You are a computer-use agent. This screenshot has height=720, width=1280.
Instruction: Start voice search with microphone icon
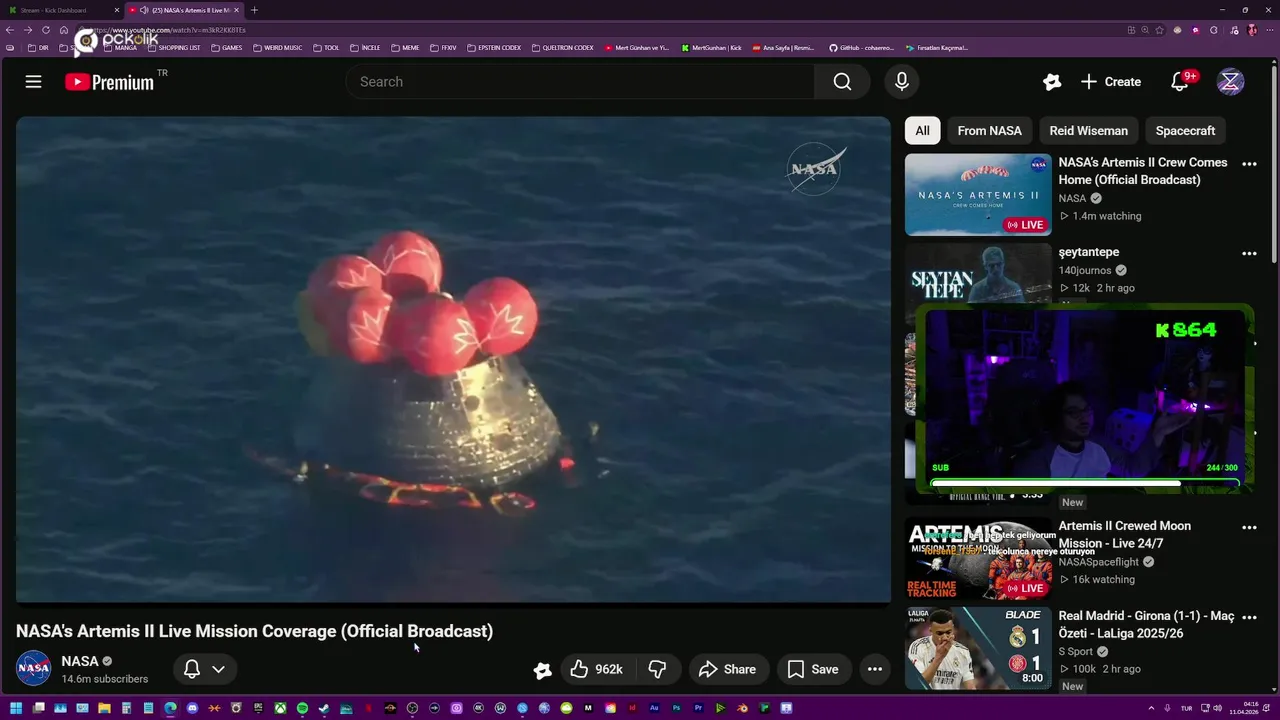902,82
